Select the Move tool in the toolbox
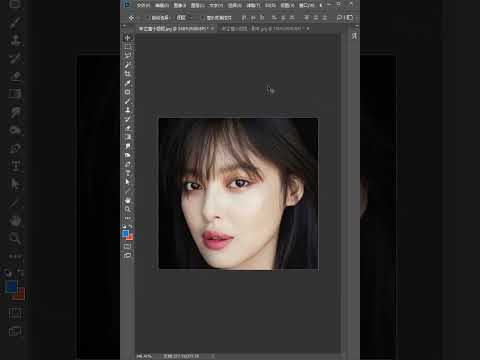This screenshot has height=360, width=480. (127, 38)
